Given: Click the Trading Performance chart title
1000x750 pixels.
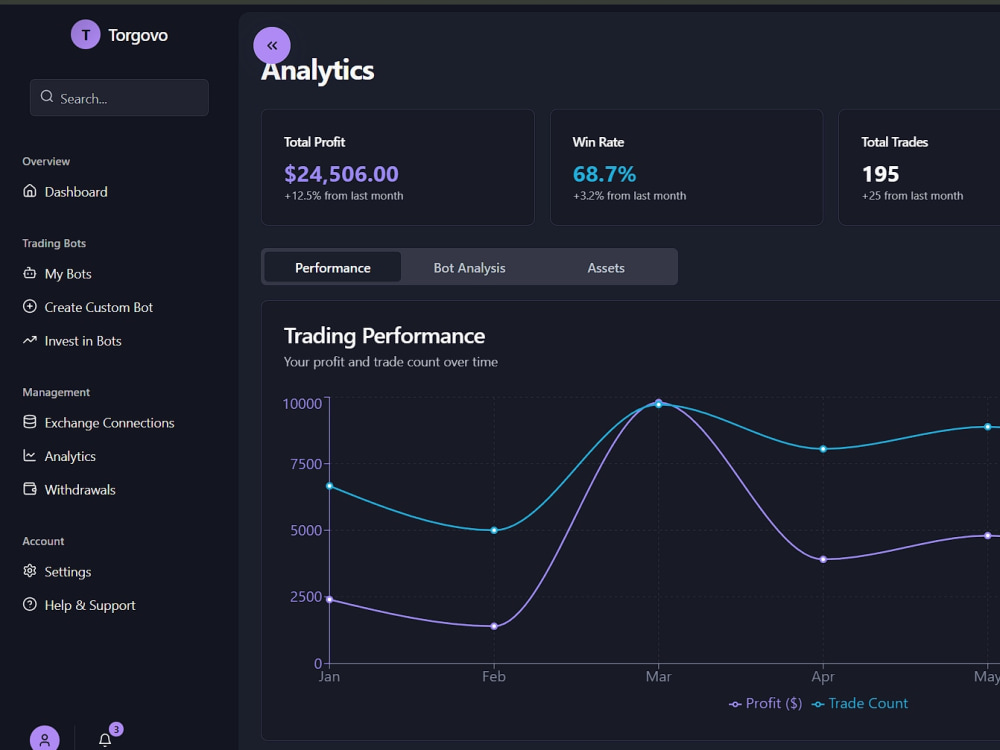Looking at the screenshot, I should (385, 335).
